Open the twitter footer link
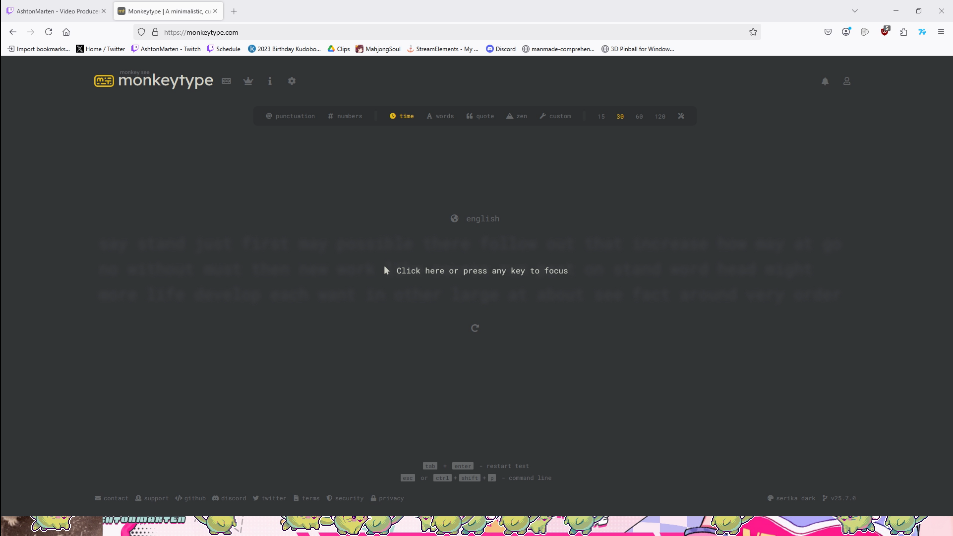953x536 pixels. click(x=269, y=498)
